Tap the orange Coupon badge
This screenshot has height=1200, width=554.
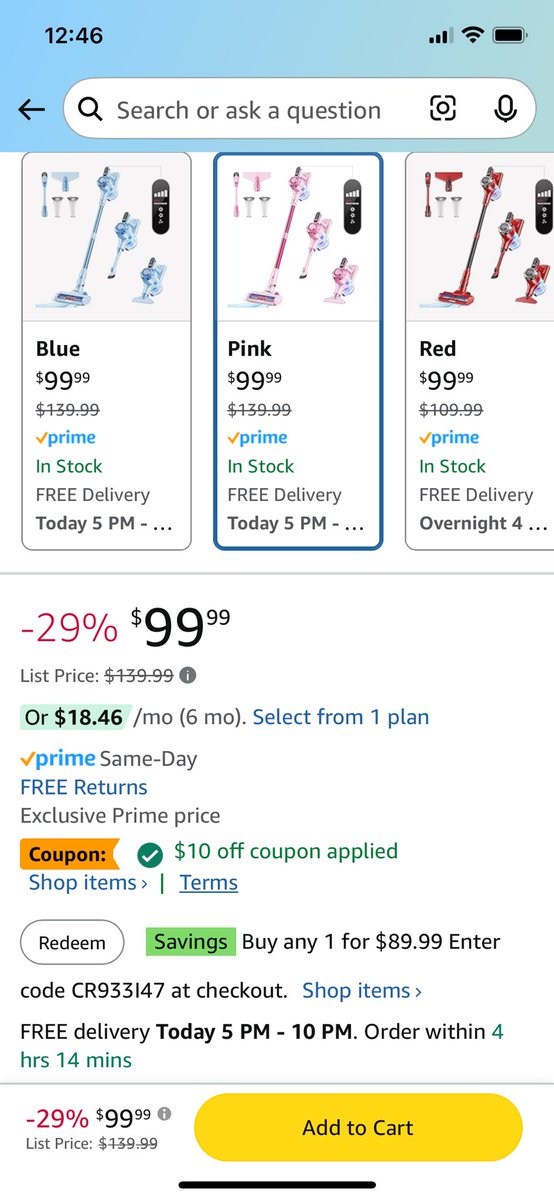tap(69, 855)
